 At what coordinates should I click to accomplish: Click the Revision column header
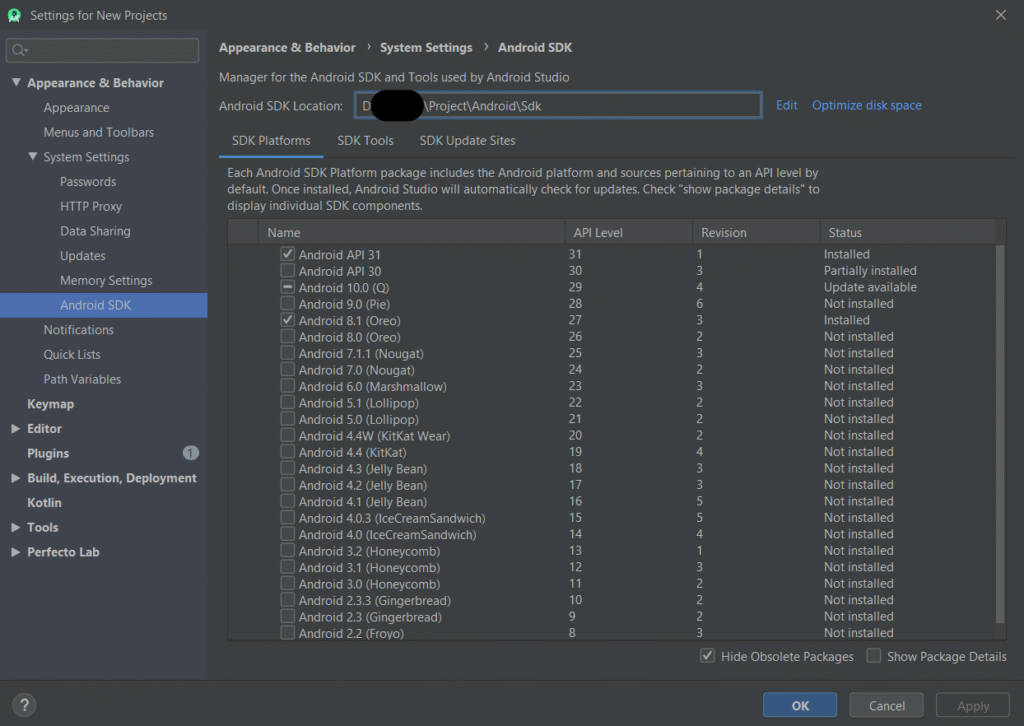(x=756, y=232)
